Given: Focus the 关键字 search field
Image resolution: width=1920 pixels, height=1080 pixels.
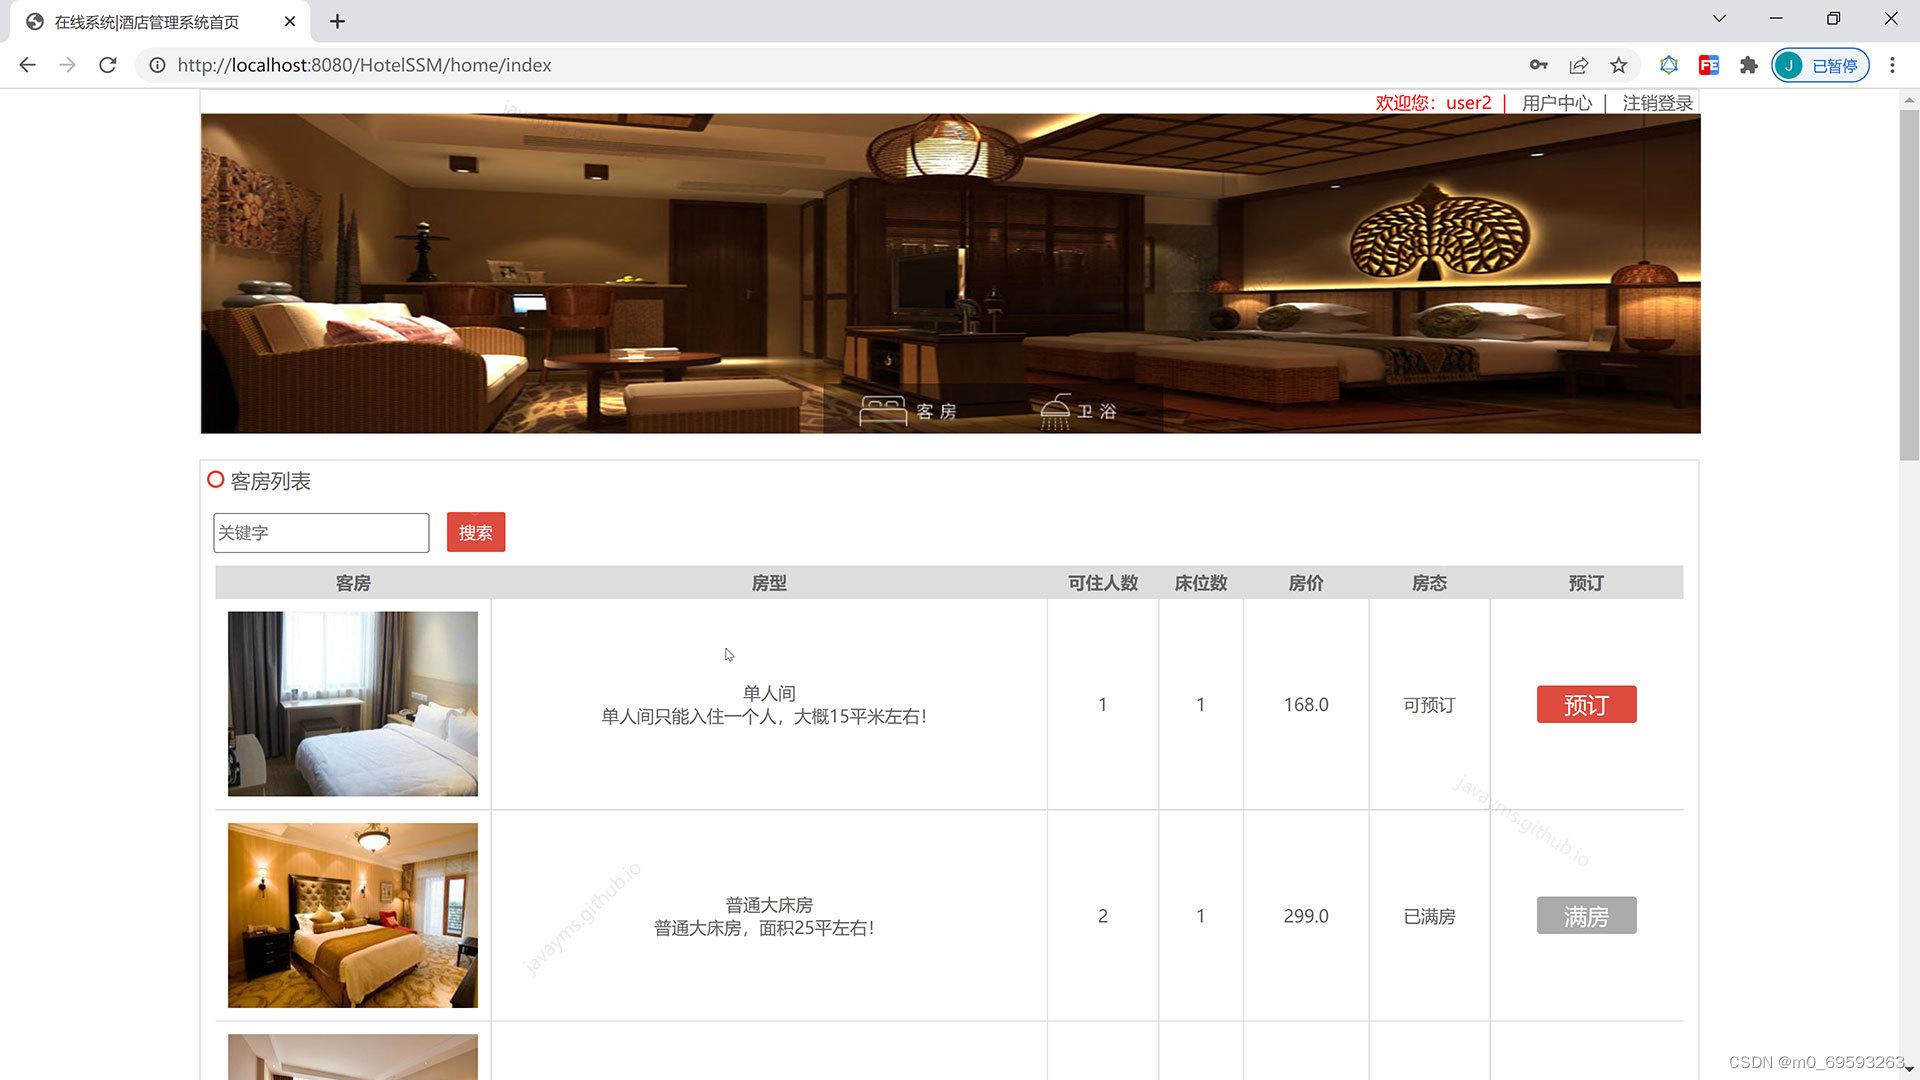Looking at the screenshot, I should pos(321,533).
